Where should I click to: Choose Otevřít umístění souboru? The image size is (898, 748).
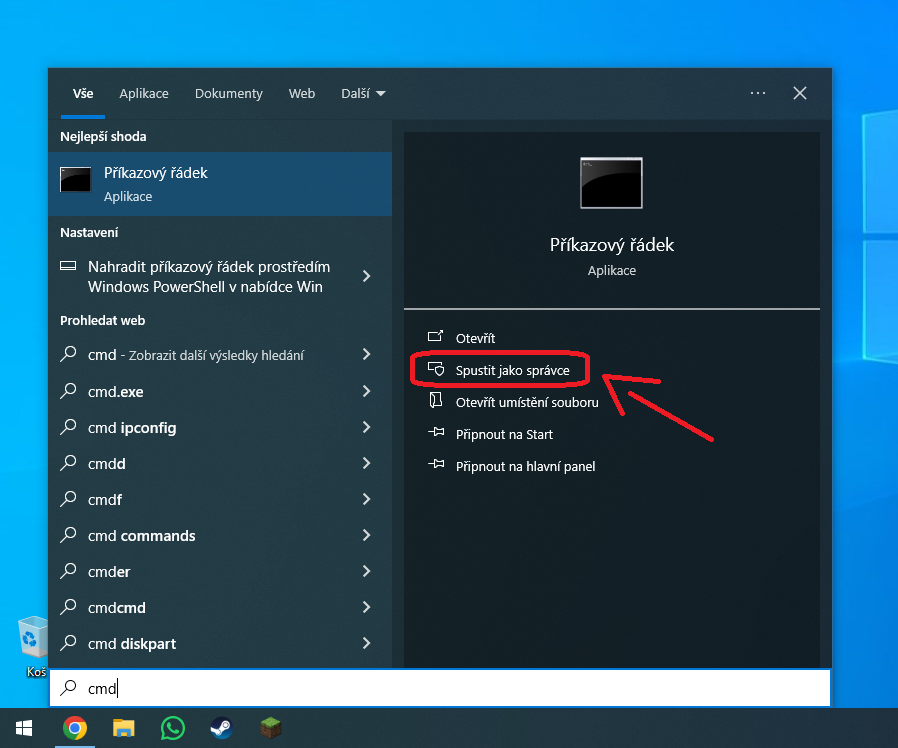tap(526, 402)
